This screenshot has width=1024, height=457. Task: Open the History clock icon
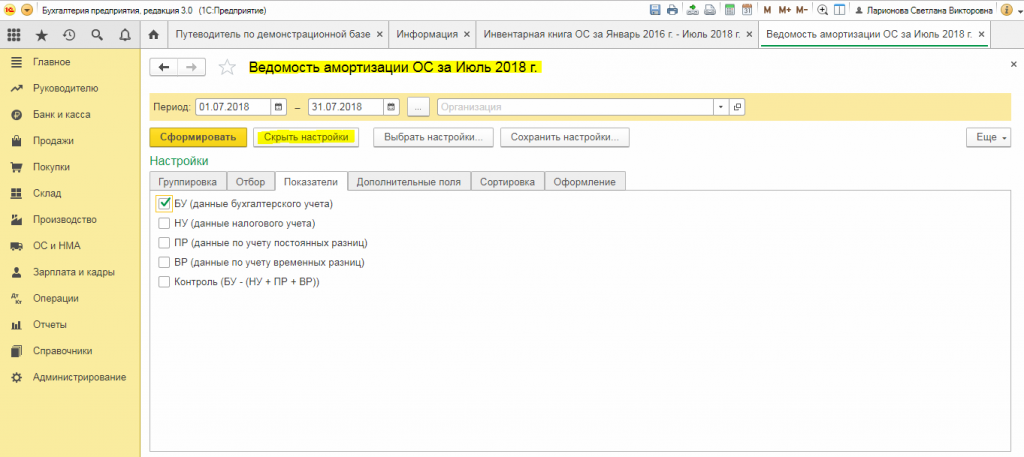[x=69, y=35]
